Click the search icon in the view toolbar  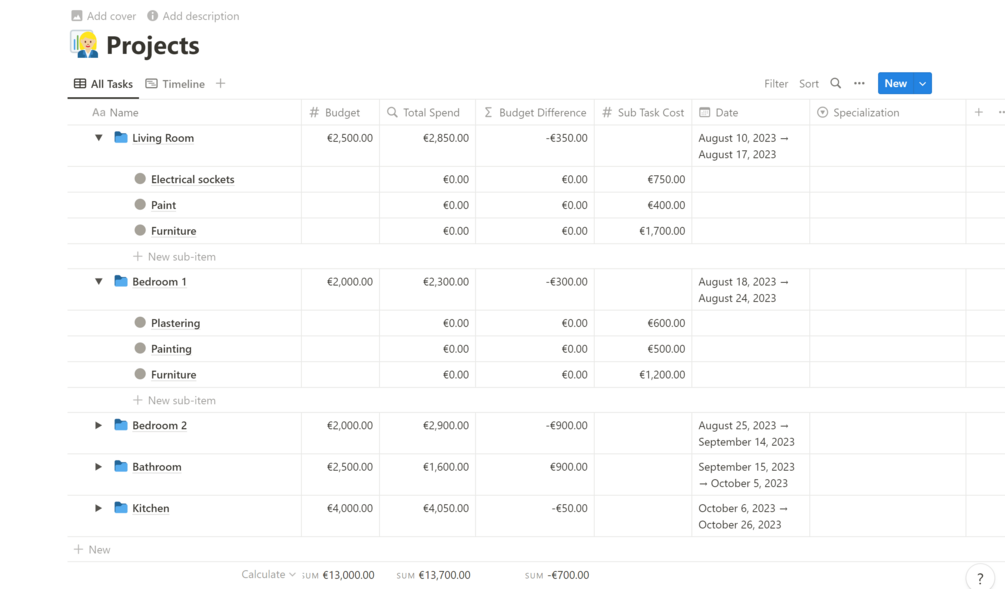point(834,84)
